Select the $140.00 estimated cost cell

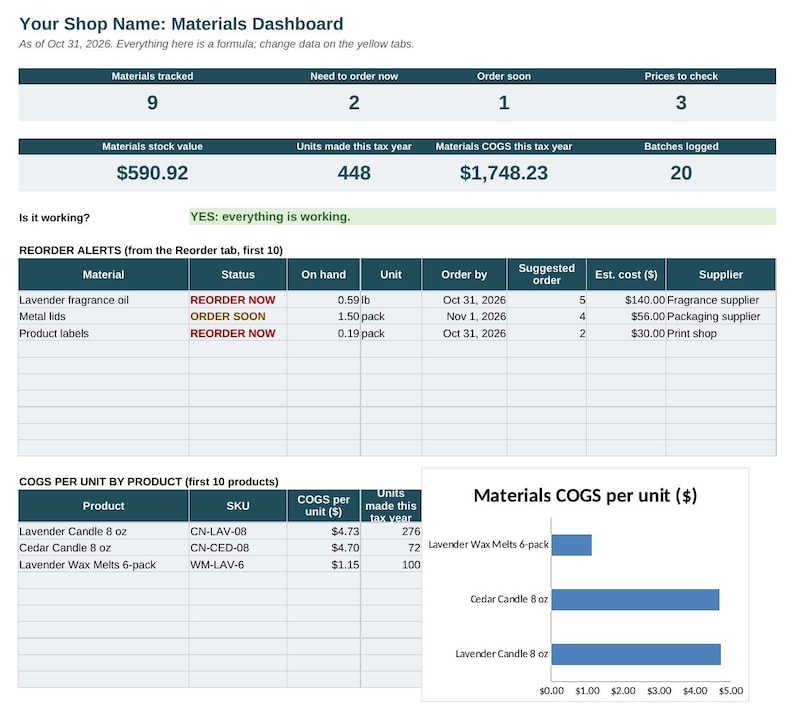point(626,300)
